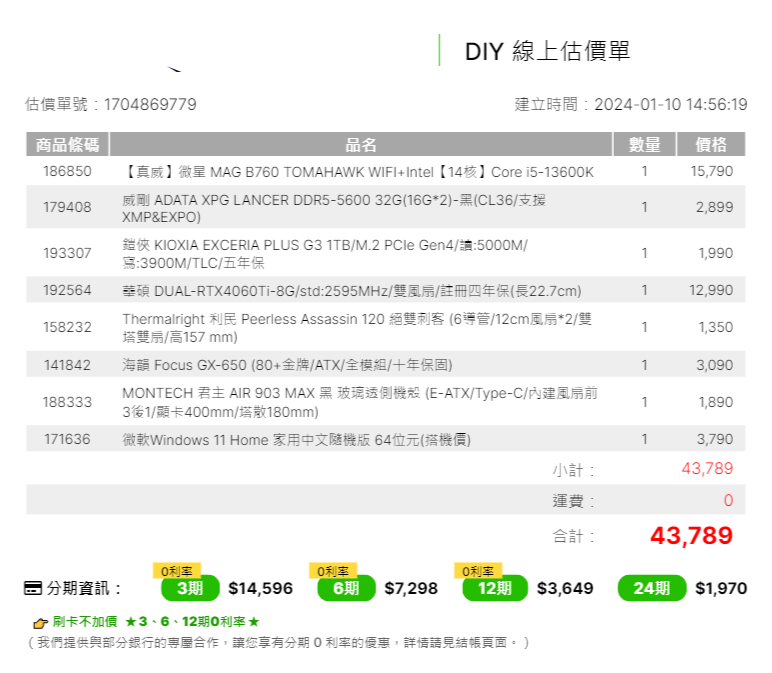This screenshot has width=772, height=673.
Task: Click the quantity 1 in the RTX4060Ti row
Action: point(644,290)
